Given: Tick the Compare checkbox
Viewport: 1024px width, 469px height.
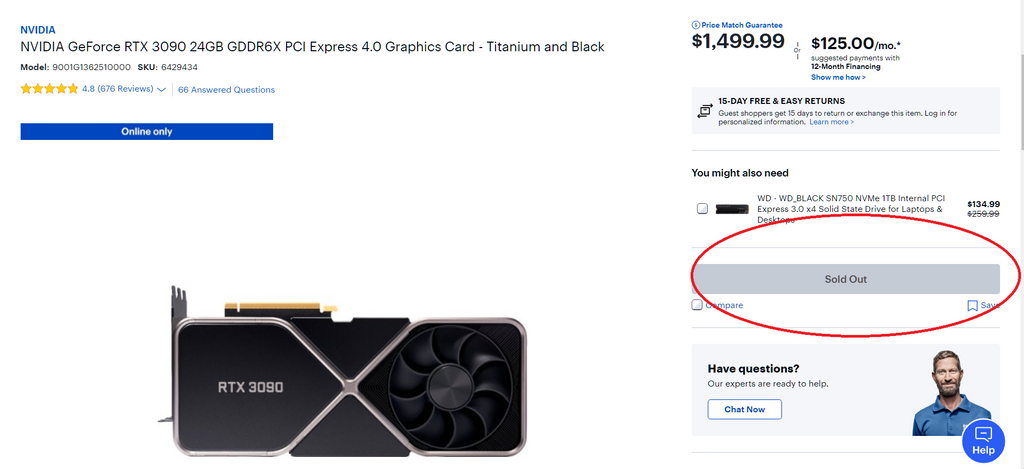Looking at the screenshot, I should click(697, 305).
